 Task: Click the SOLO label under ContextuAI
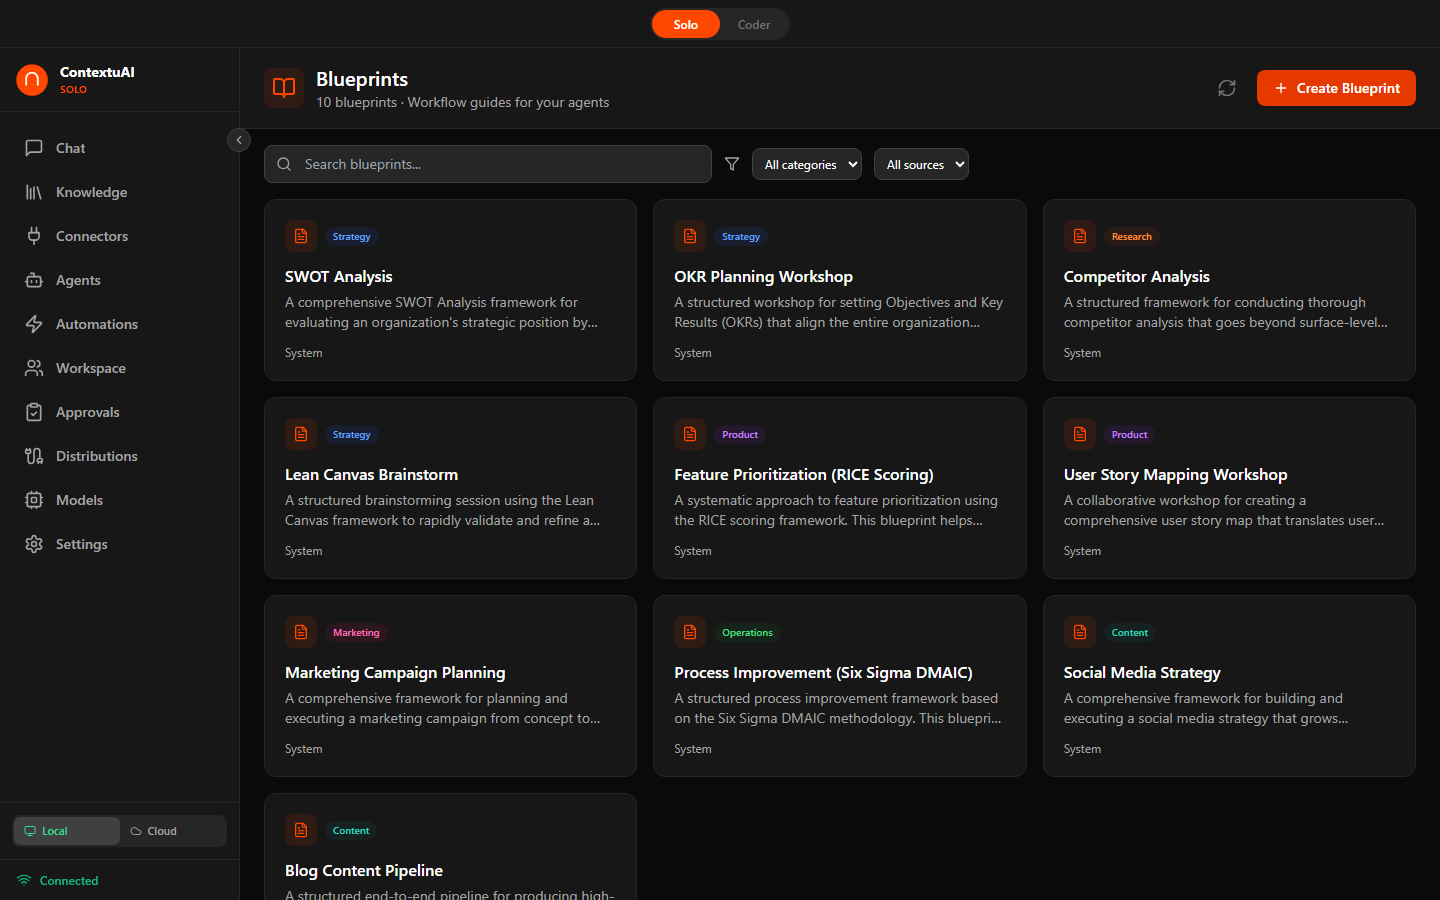73,90
